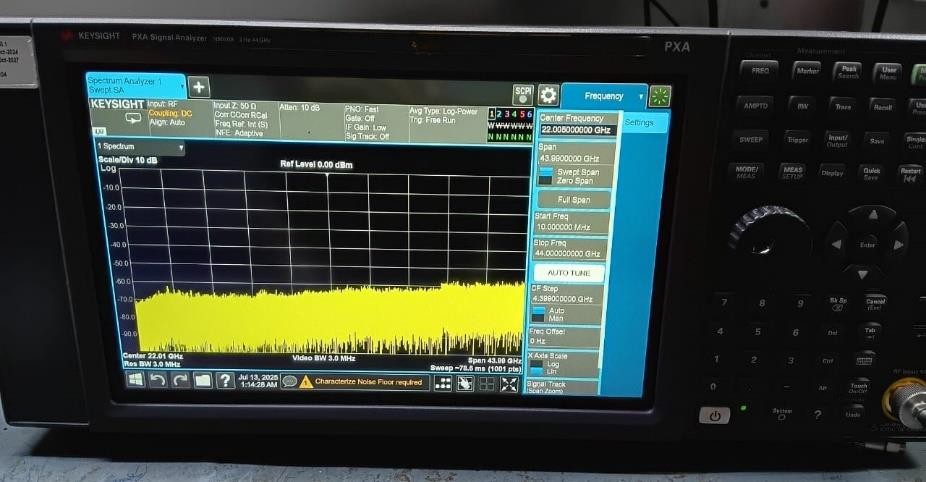Open the Input RF Coupling meas bar section
Screen dimensions: 926x482
(x=179, y=117)
